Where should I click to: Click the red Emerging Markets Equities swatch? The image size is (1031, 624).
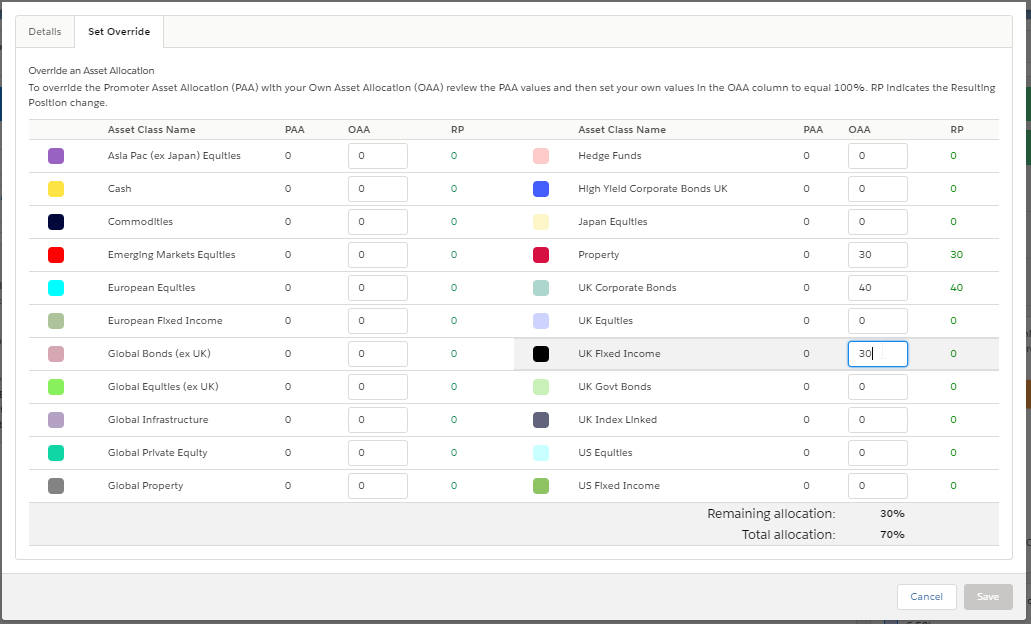(x=56, y=254)
